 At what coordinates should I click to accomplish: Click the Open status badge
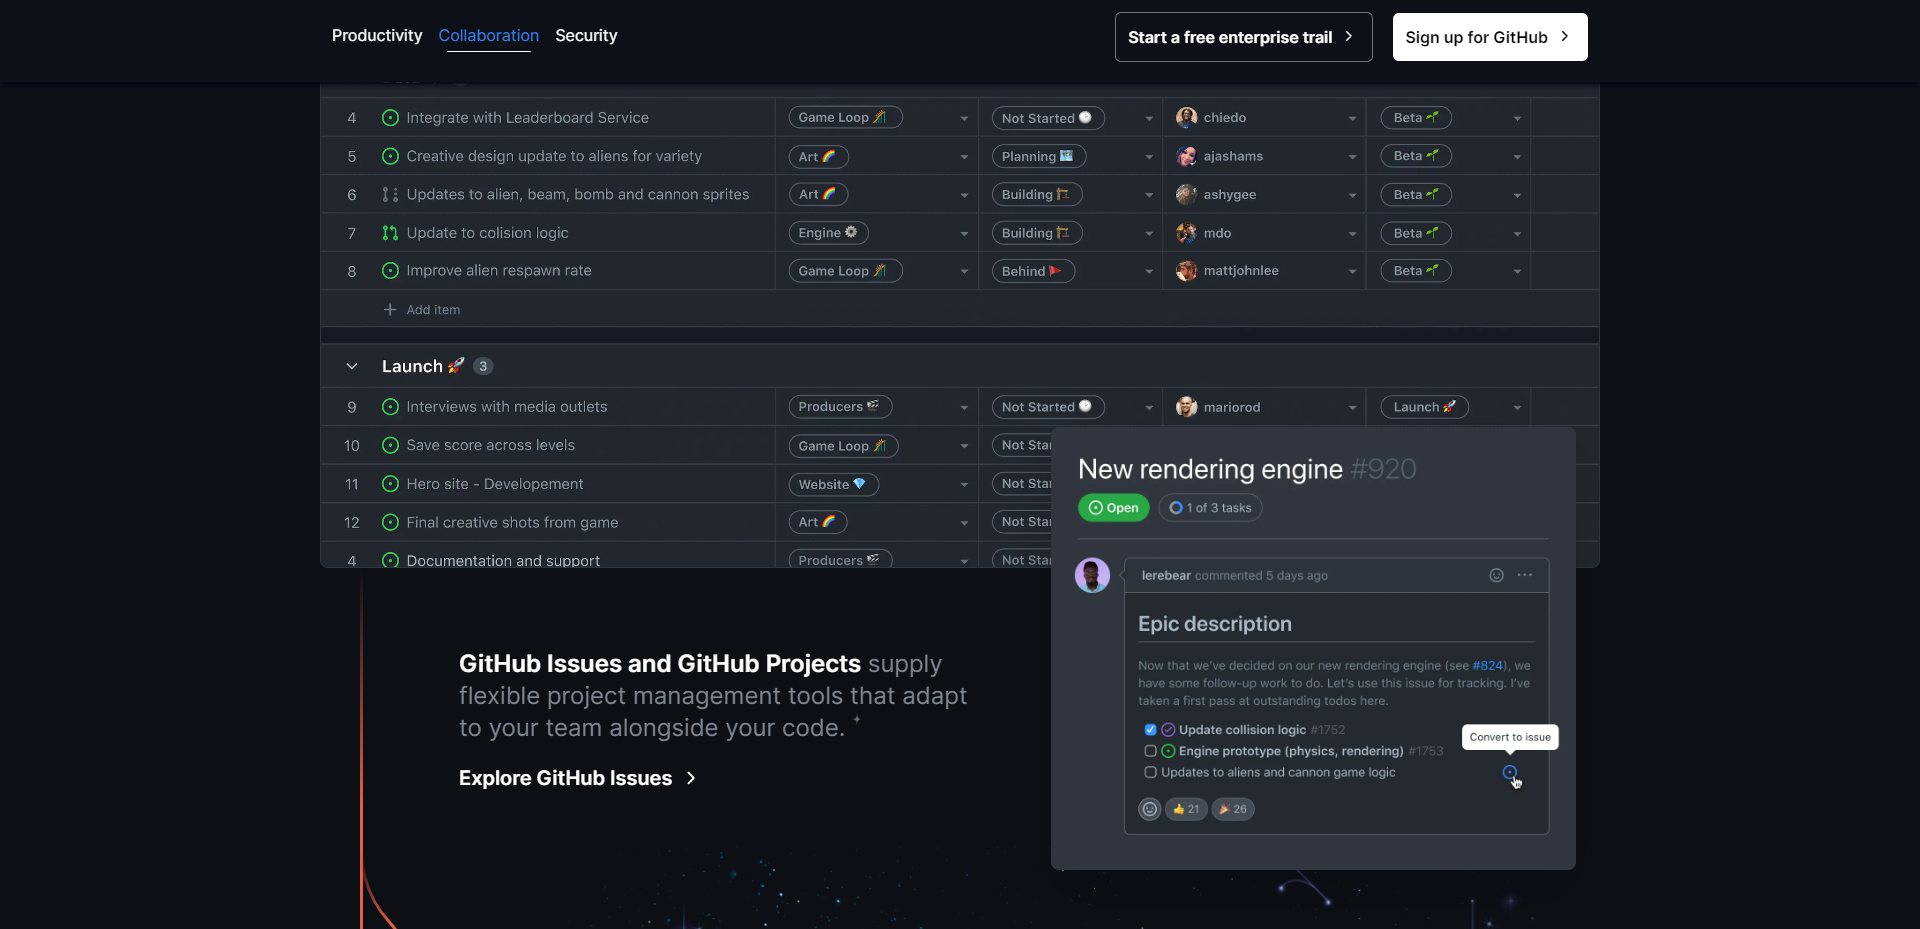(1114, 508)
